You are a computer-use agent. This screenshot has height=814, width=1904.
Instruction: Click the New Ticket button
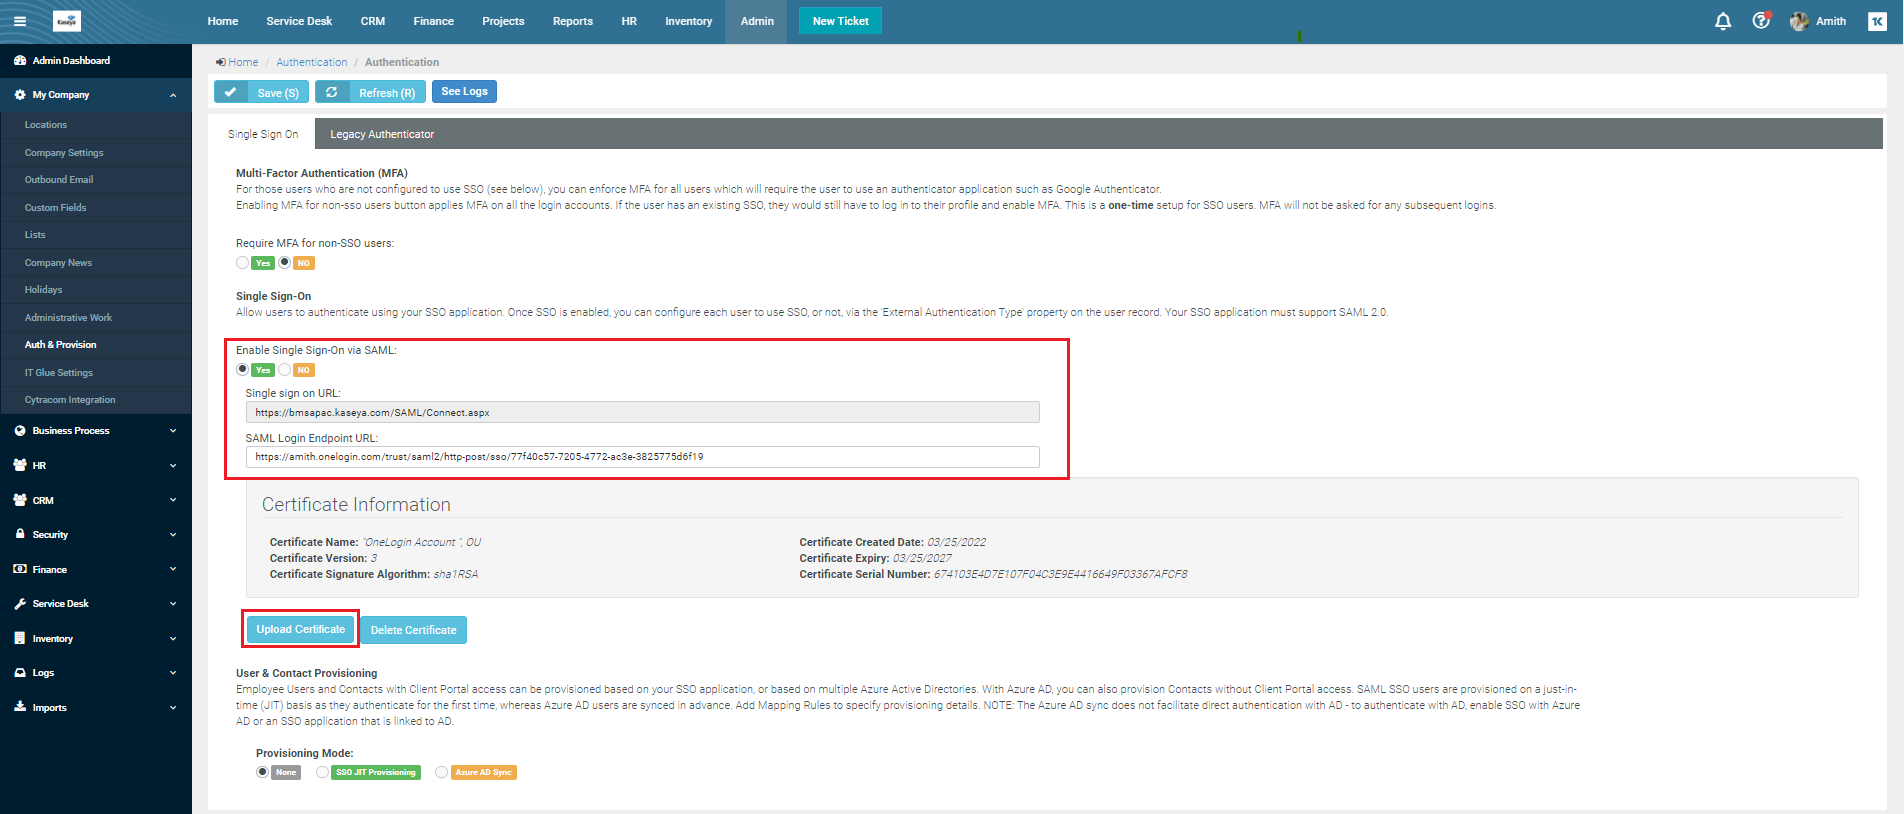tap(840, 21)
